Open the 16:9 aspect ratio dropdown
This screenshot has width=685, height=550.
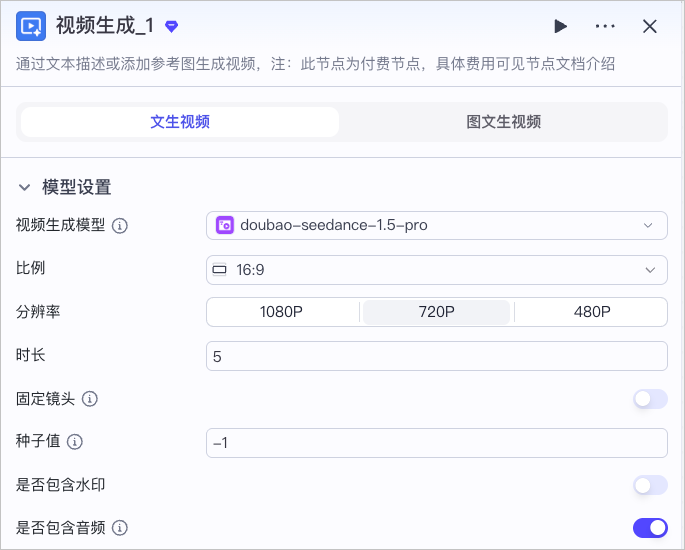click(437, 270)
